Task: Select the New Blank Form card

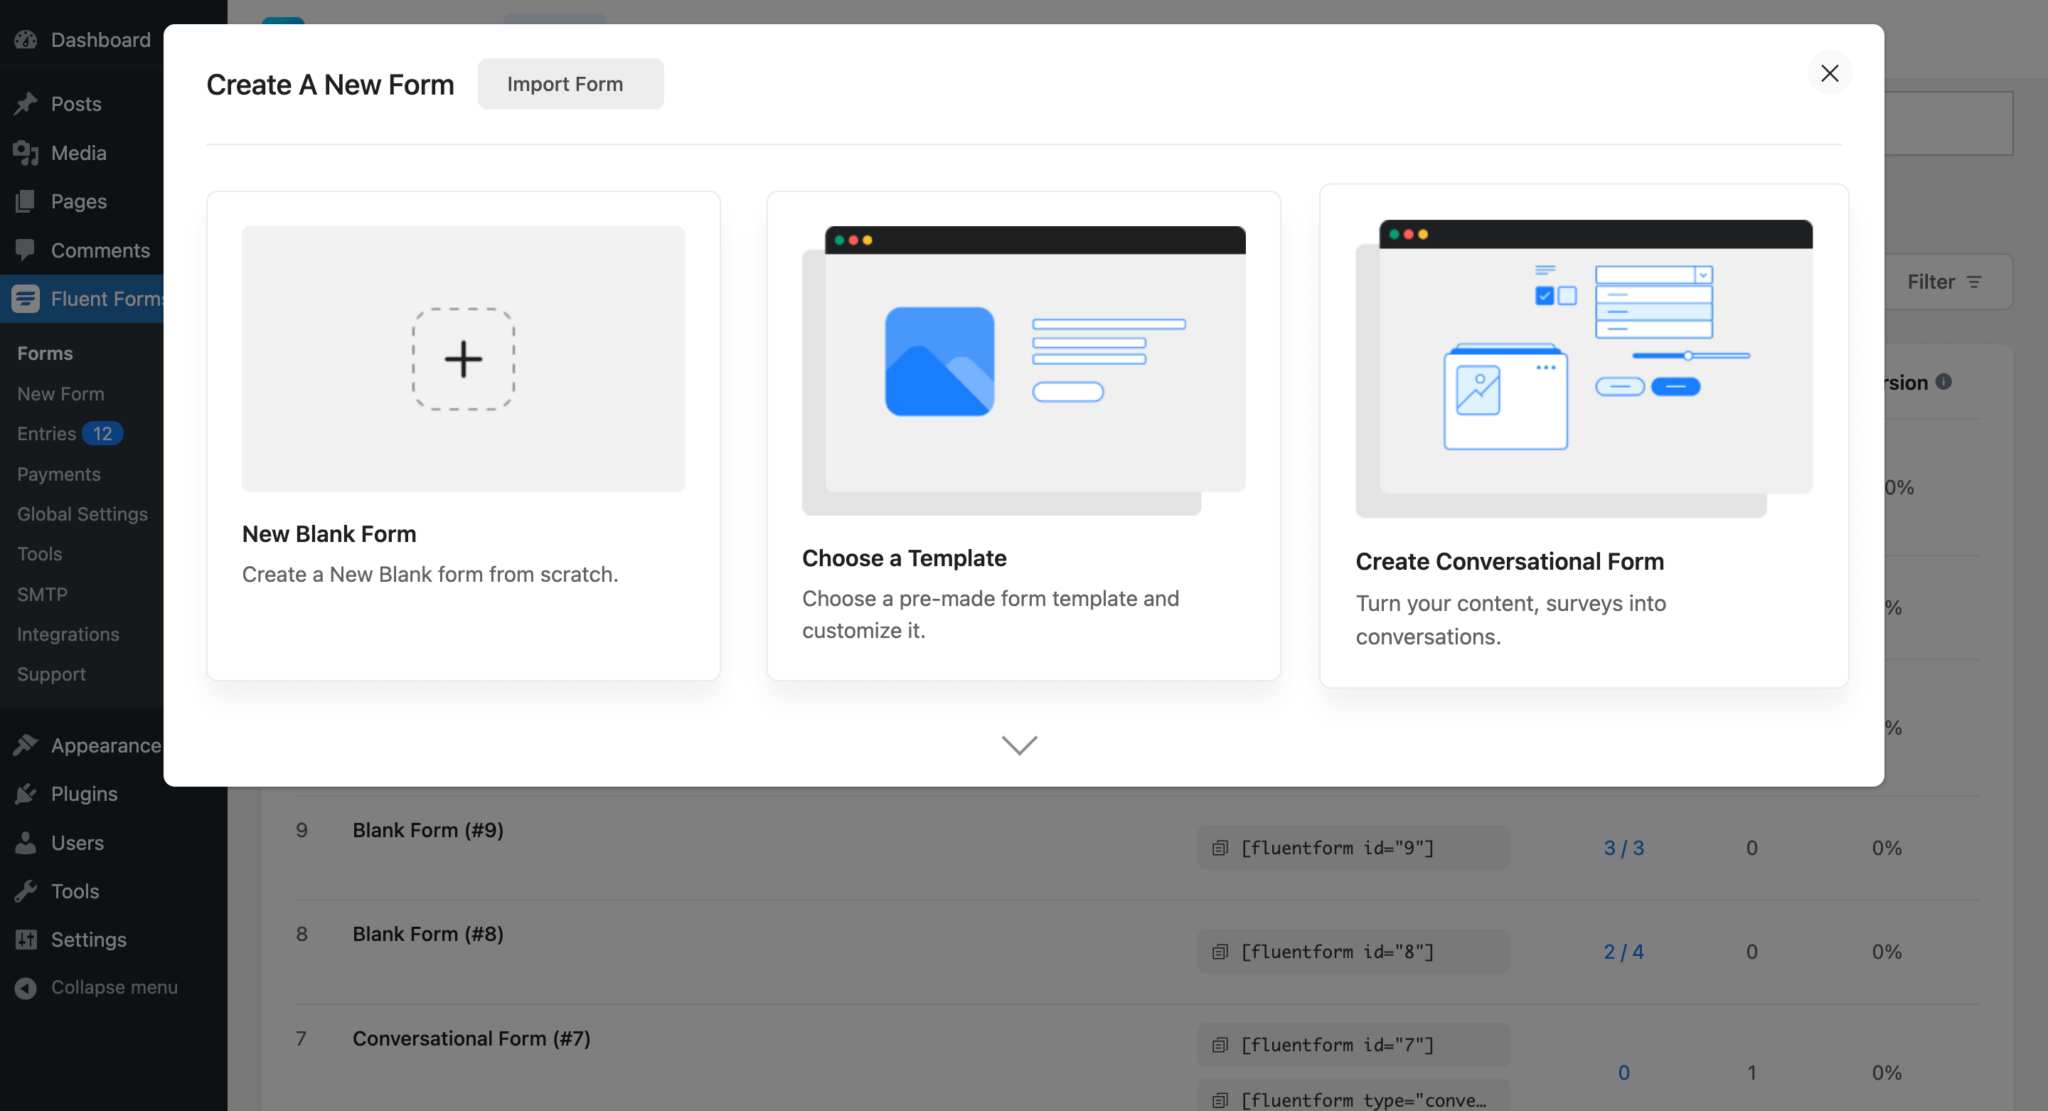Action: coord(462,435)
